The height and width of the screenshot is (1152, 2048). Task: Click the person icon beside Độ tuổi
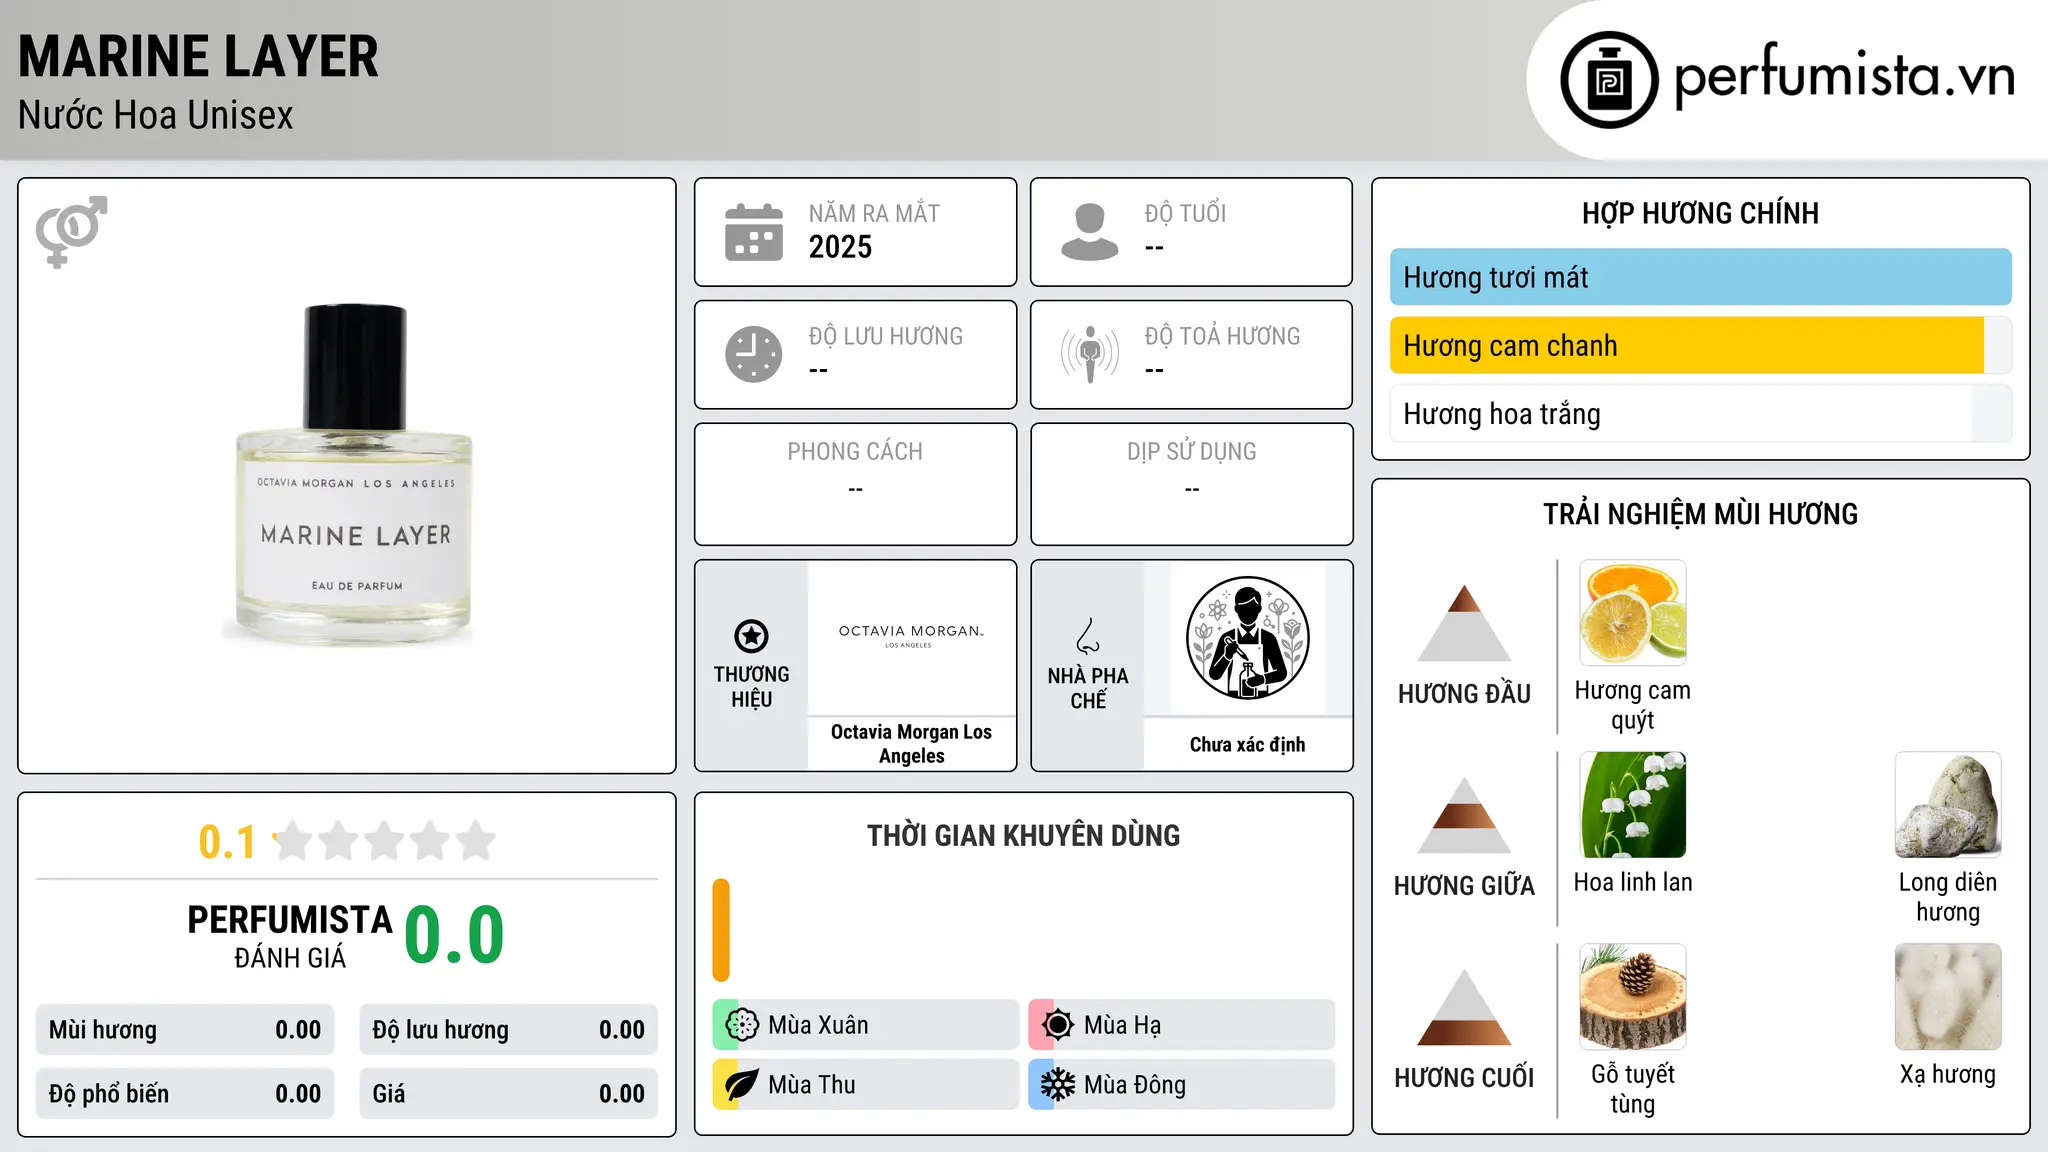1090,232
